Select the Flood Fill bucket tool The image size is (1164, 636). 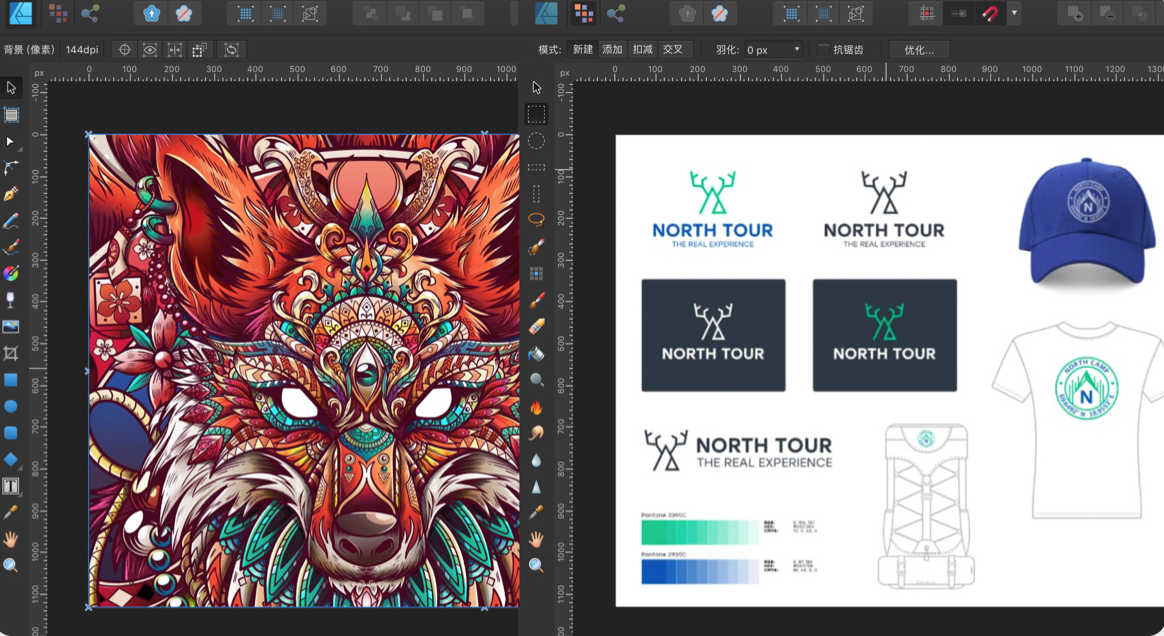tap(537, 353)
